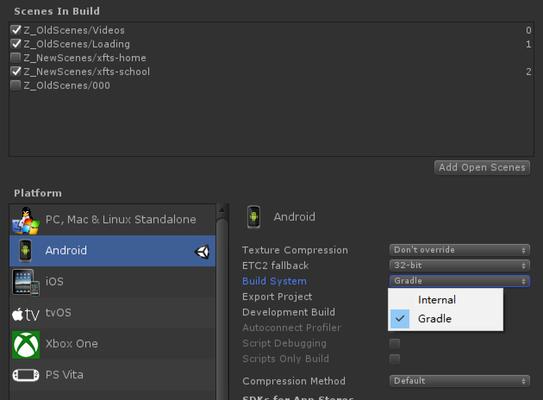543x400 pixels.
Task: Open the ETC2 fallback 32-bit dropdown
Action: (460, 265)
